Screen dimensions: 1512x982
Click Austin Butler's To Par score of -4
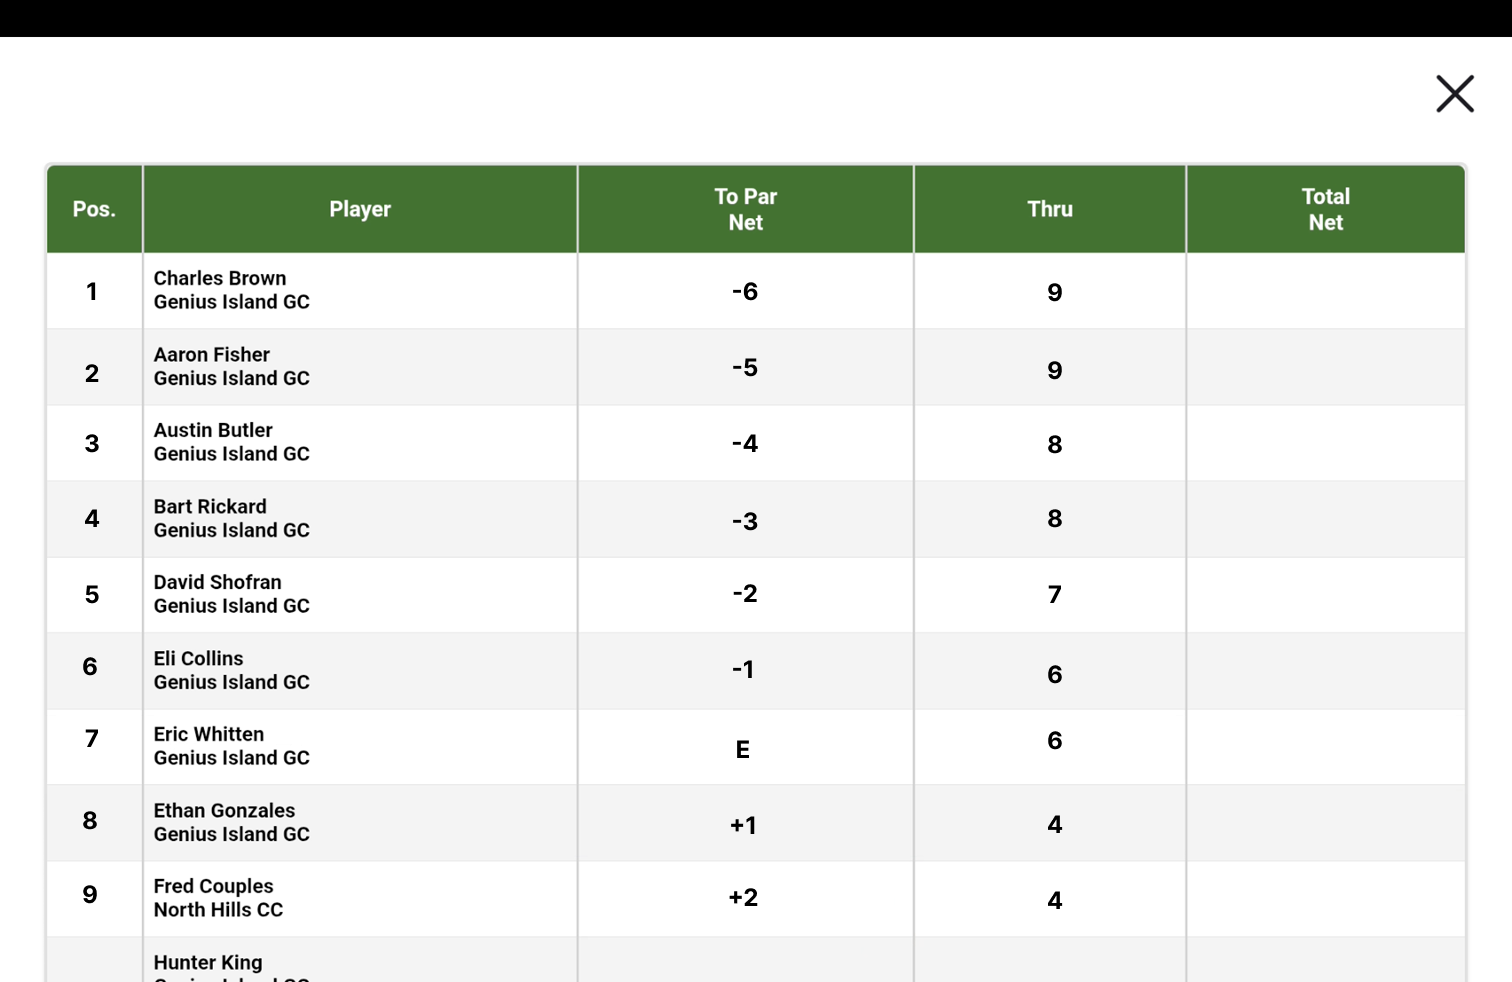pyautogui.click(x=745, y=443)
